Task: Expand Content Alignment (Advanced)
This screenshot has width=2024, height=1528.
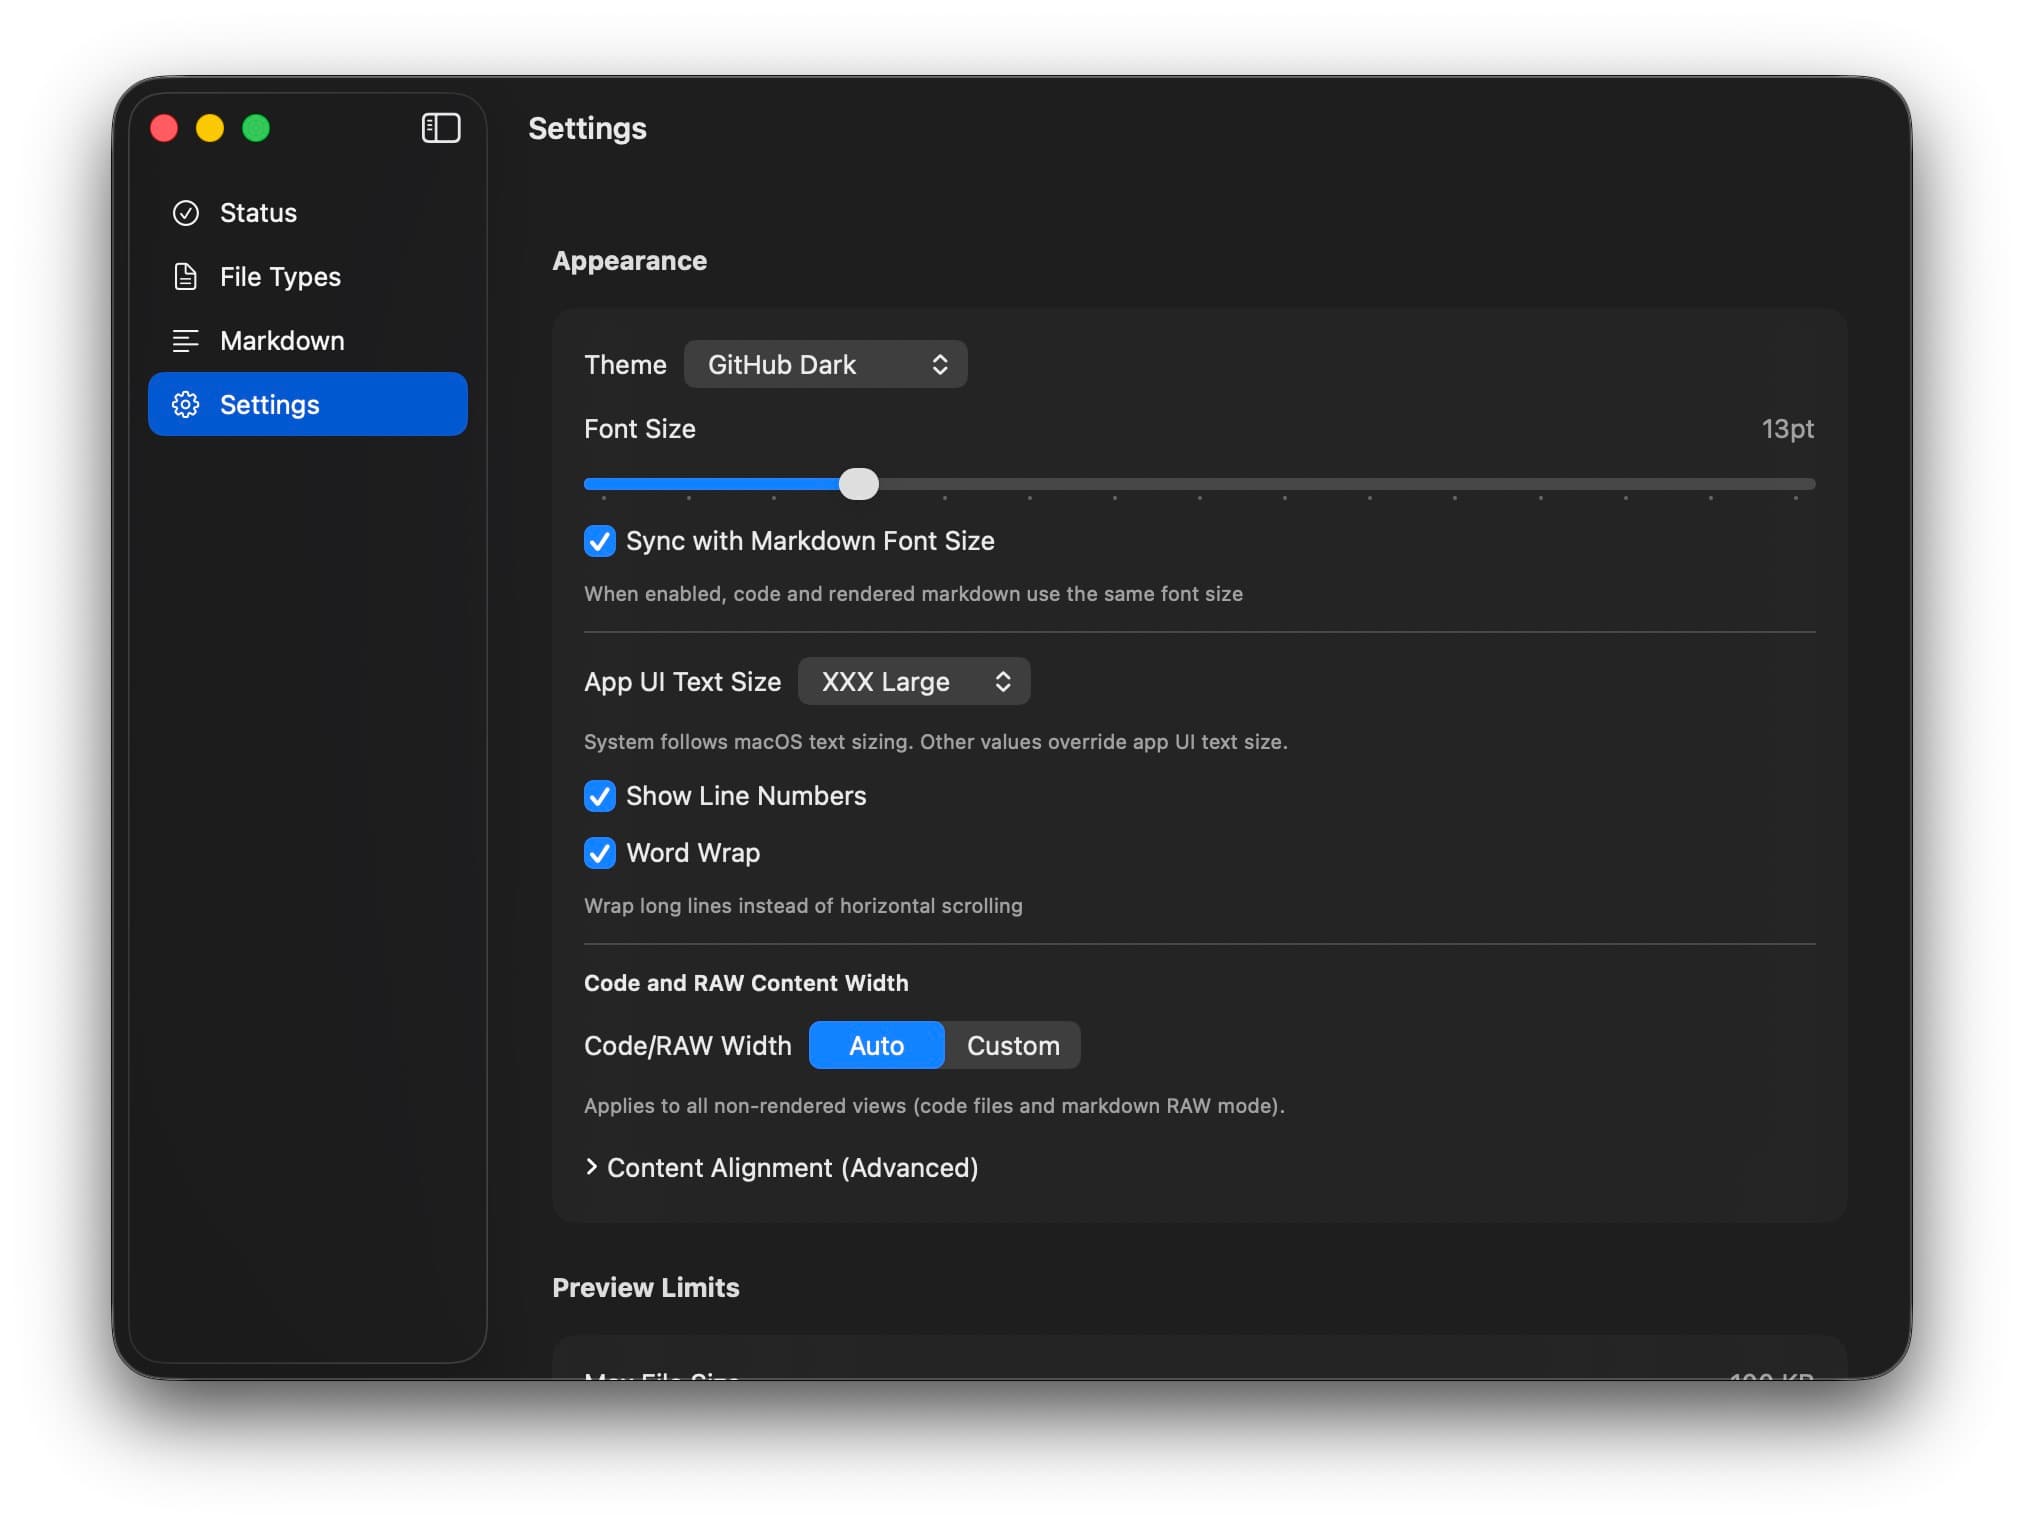Action: [x=781, y=1167]
